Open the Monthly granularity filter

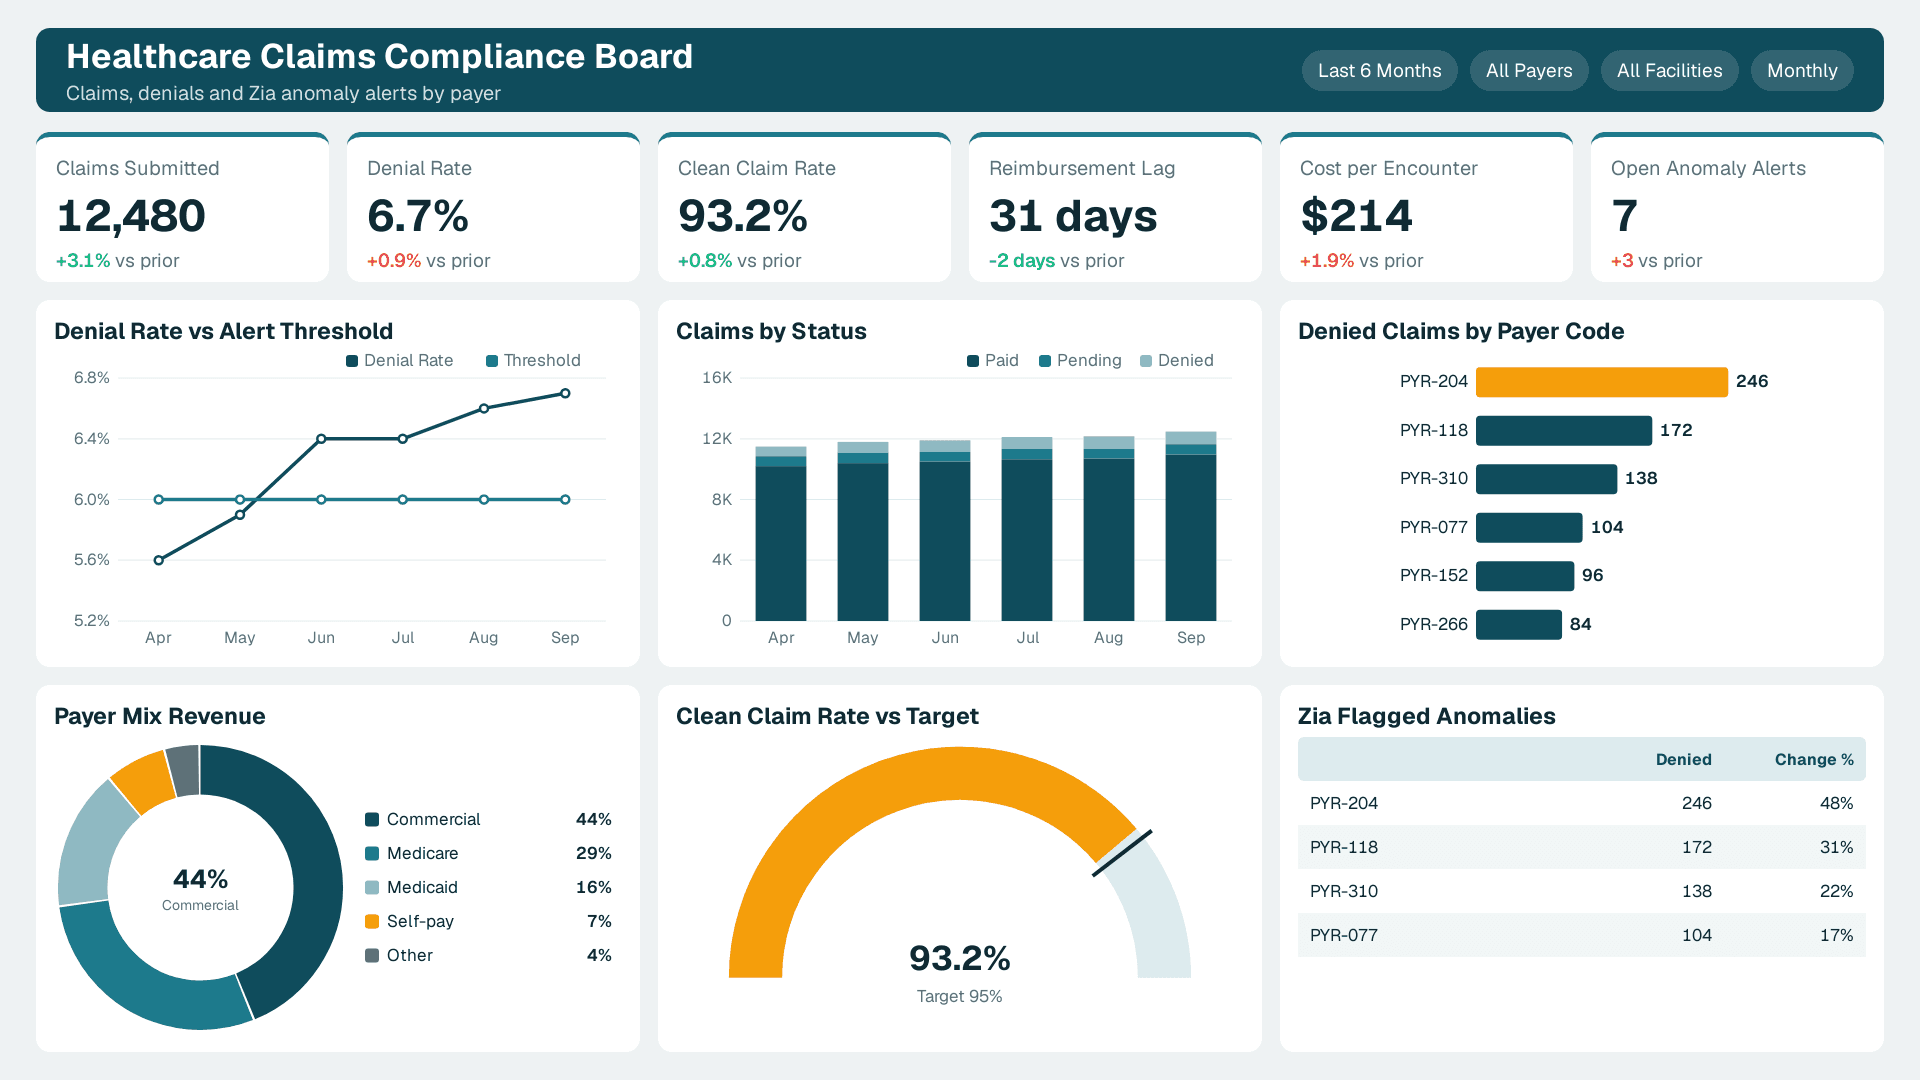[1802, 71]
